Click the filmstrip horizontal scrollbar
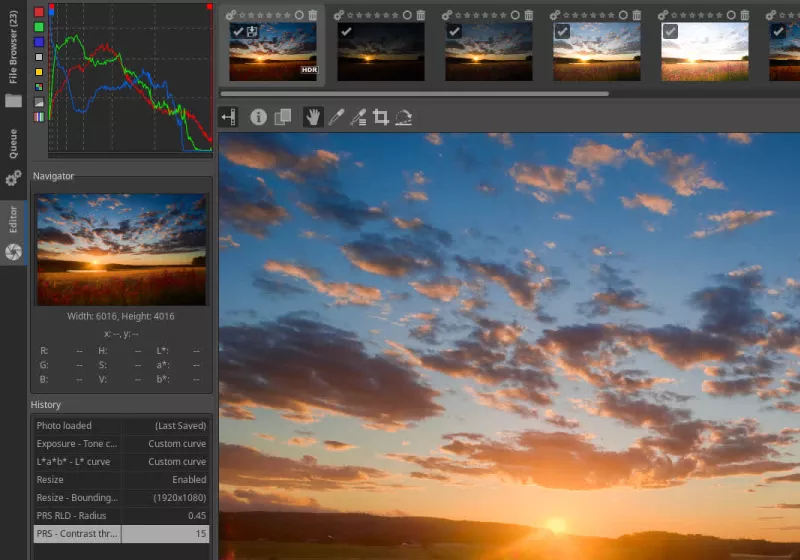 [414, 94]
